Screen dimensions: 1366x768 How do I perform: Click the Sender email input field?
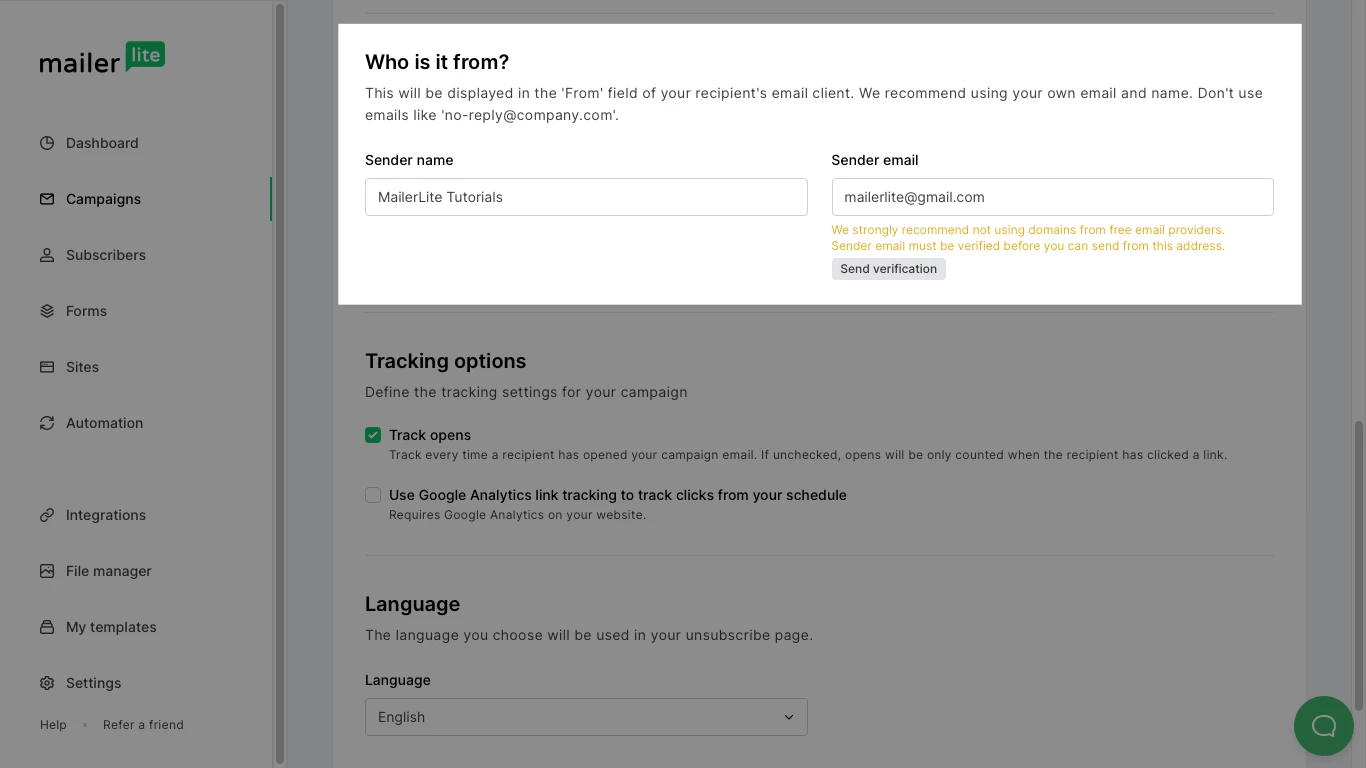tap(1052, 197)
